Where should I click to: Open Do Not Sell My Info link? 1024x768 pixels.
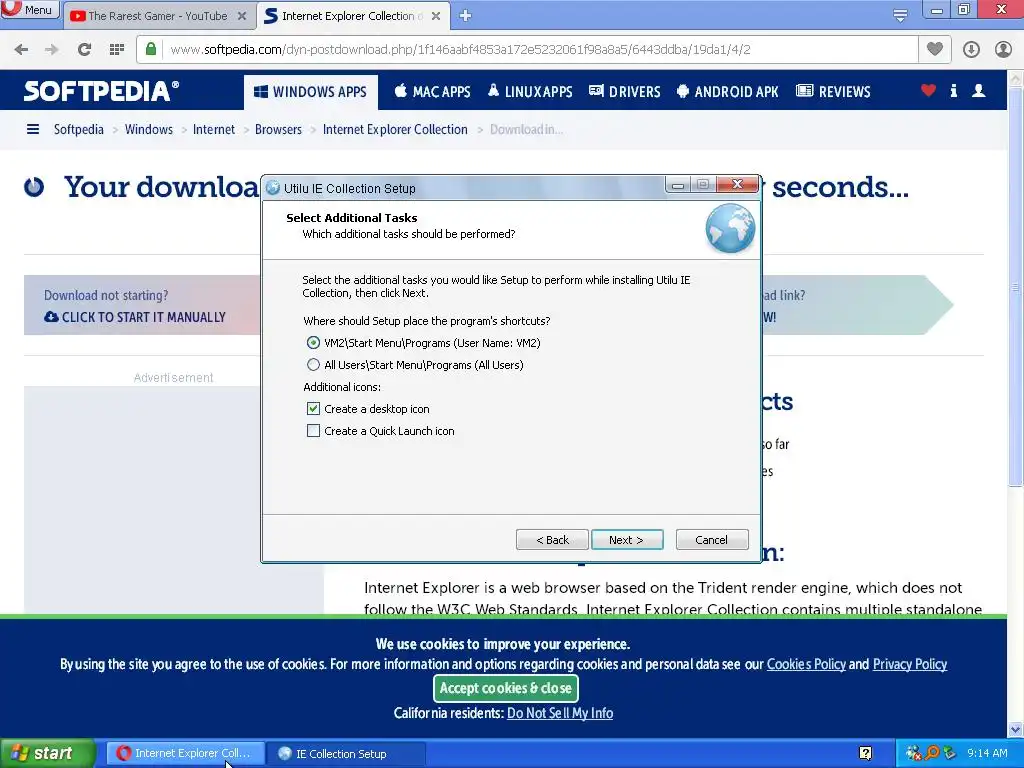[x=560, y=713]
